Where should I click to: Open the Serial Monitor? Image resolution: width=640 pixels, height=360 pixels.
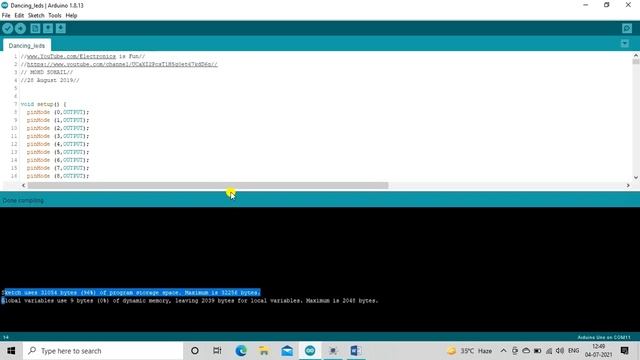627,28
